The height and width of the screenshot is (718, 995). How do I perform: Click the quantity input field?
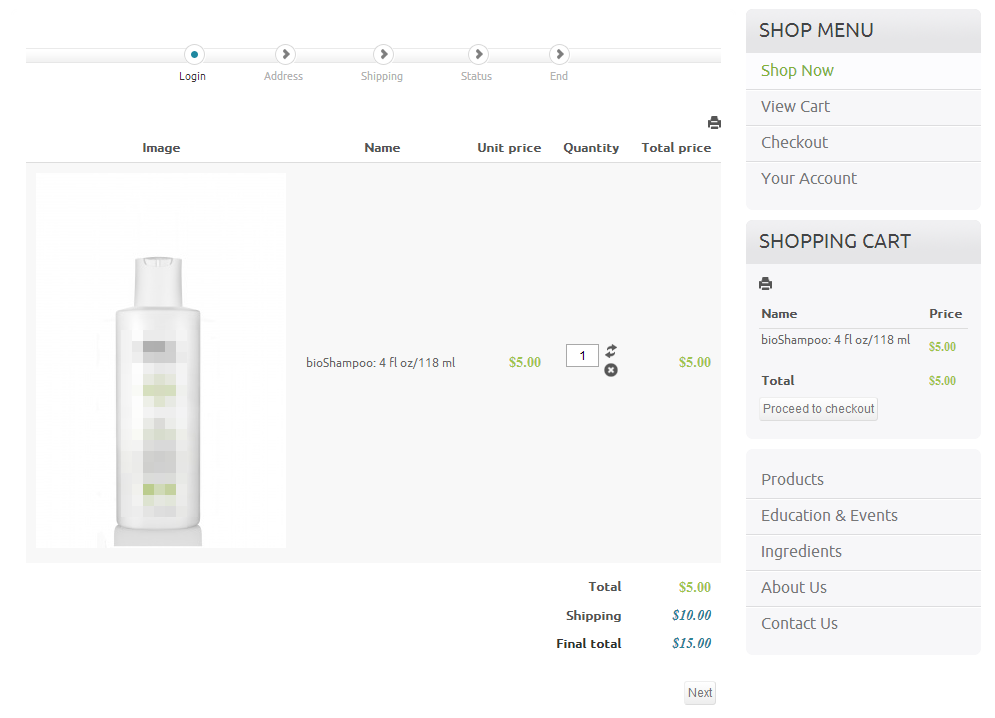pyautogui.click(x=582, y=355)
